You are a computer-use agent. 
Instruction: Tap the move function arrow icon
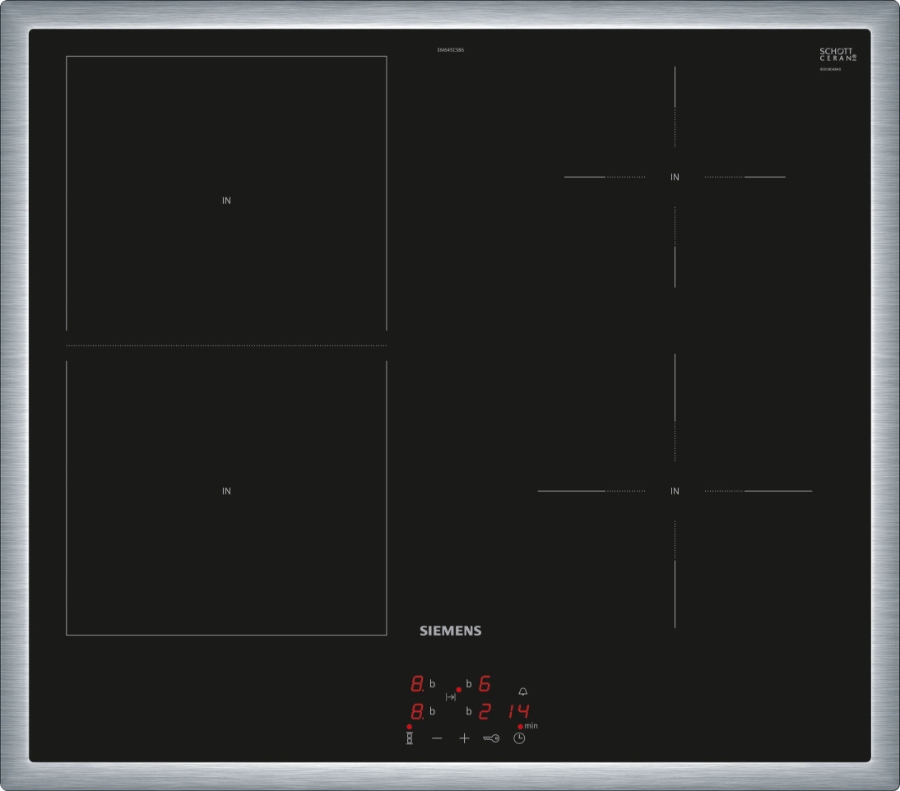(x=451, y=697)
